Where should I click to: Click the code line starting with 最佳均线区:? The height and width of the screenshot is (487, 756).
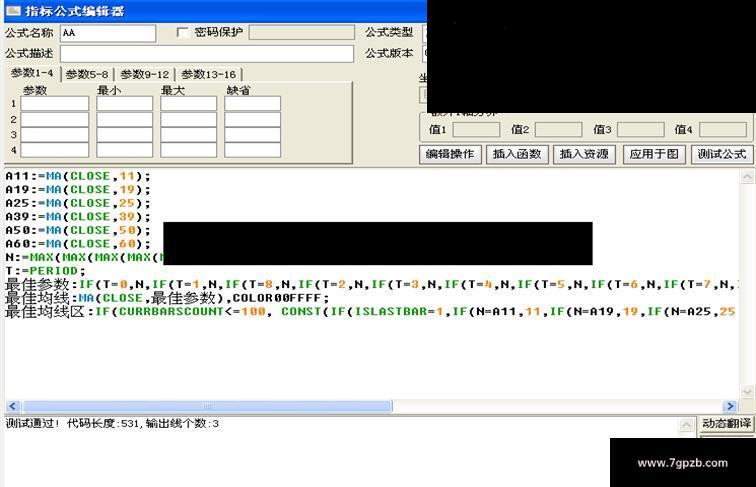pos(370,311)
